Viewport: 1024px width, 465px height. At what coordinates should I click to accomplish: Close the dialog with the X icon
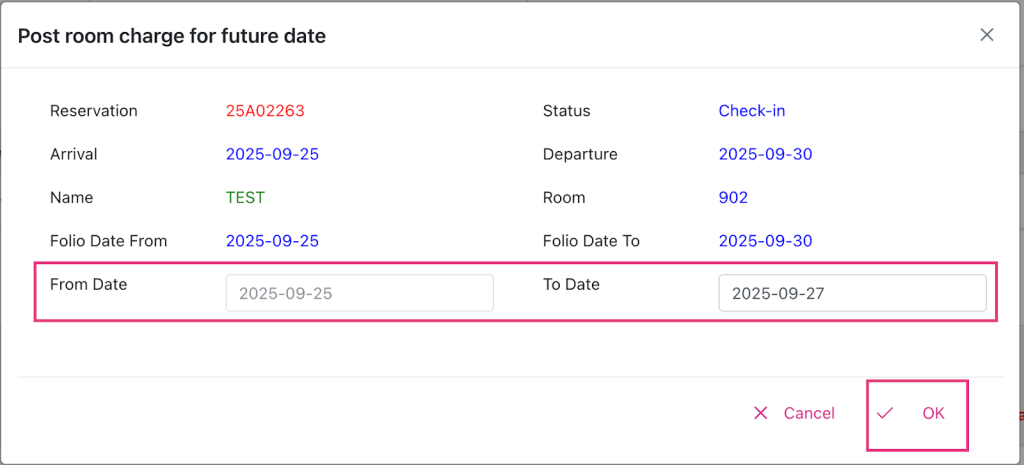[986, 35]
